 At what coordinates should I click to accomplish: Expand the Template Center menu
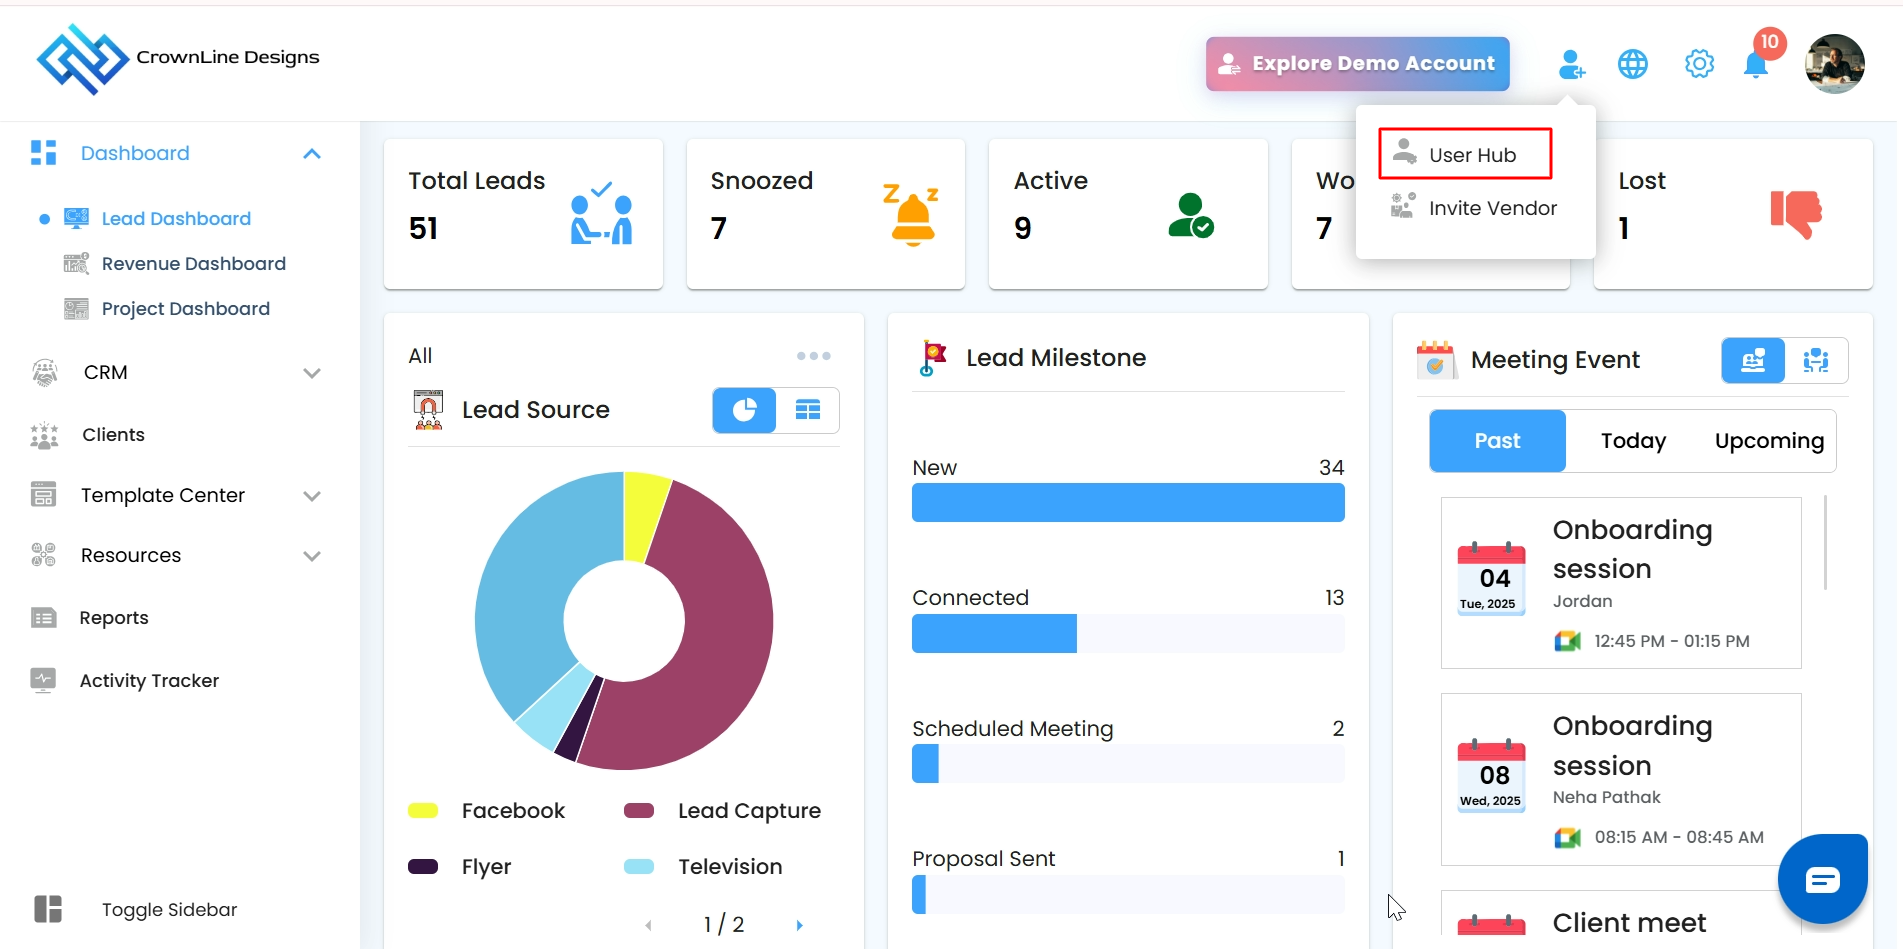point(312,496)
